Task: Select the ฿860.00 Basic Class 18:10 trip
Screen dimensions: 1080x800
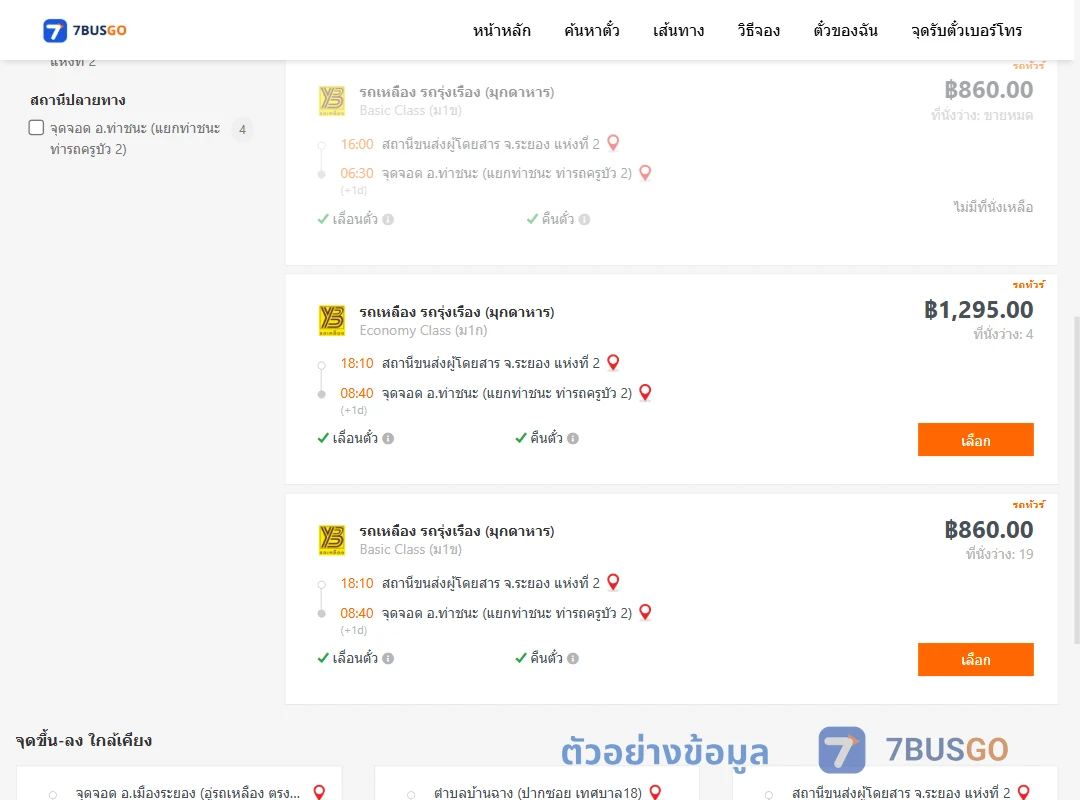Action: point(975,659)
